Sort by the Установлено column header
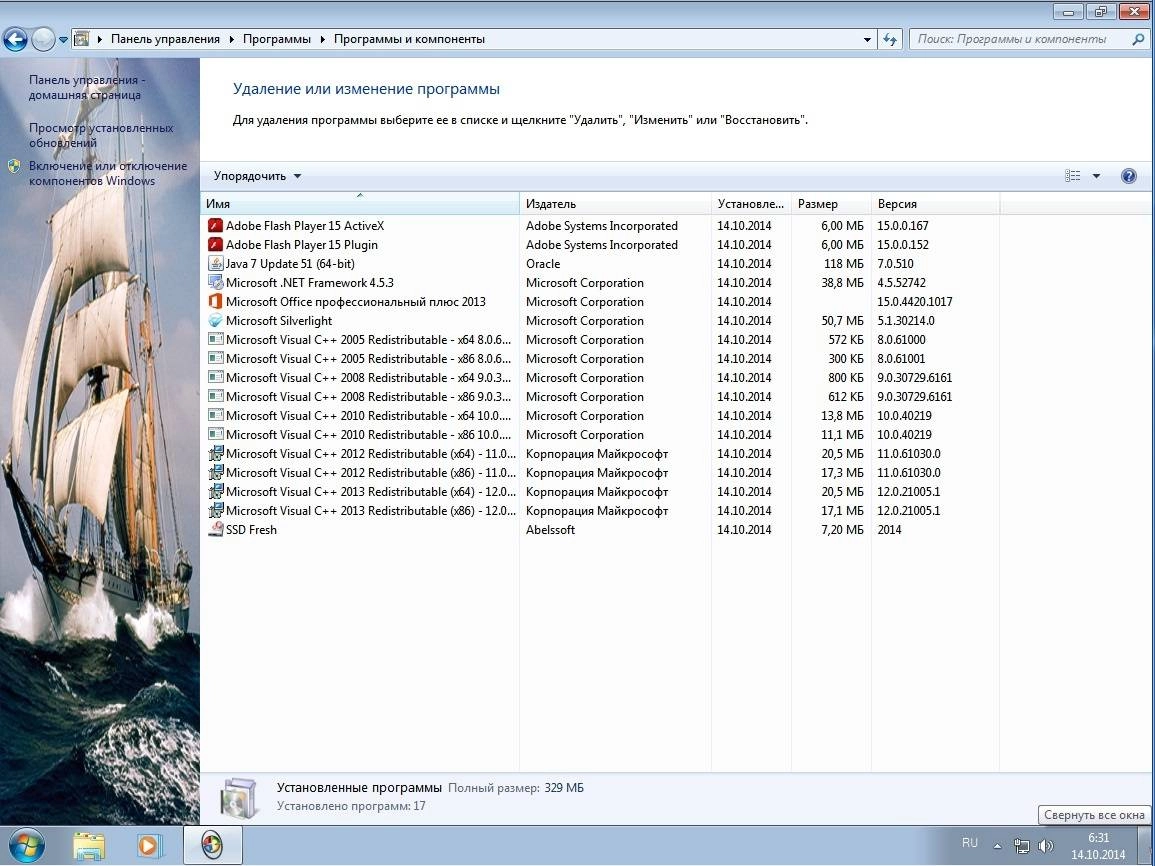The width and height of the screenshot is (1155, 866). click(x=751, y=204)
